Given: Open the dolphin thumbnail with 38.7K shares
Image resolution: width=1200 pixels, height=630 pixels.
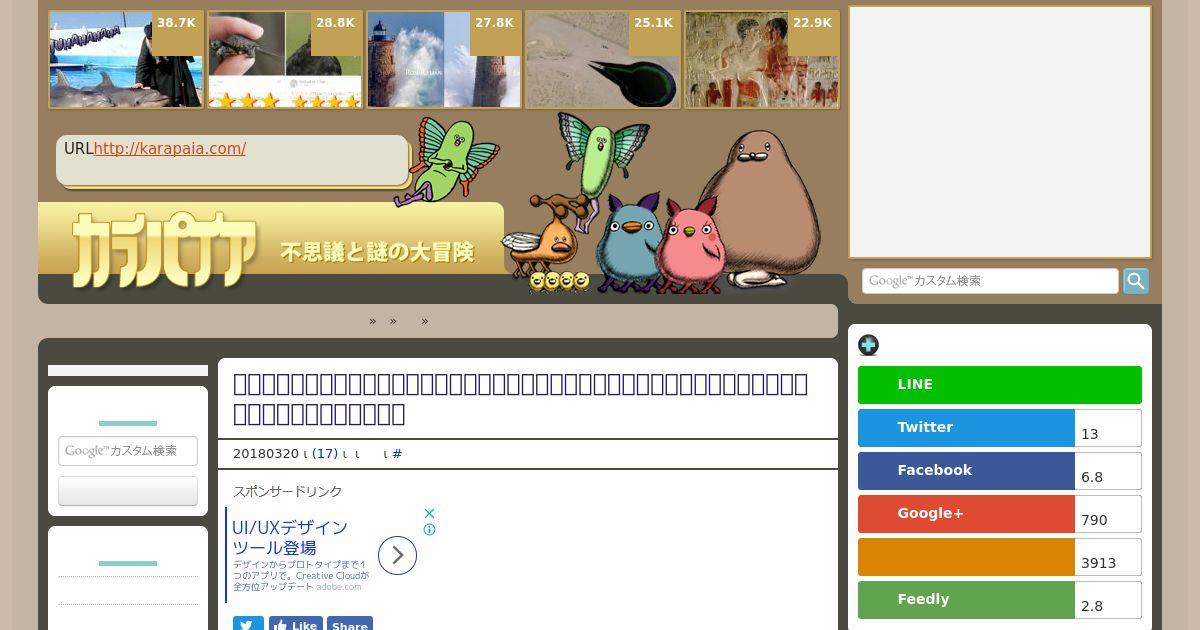Looking at the screenshot, I should [x=126, y=59].
